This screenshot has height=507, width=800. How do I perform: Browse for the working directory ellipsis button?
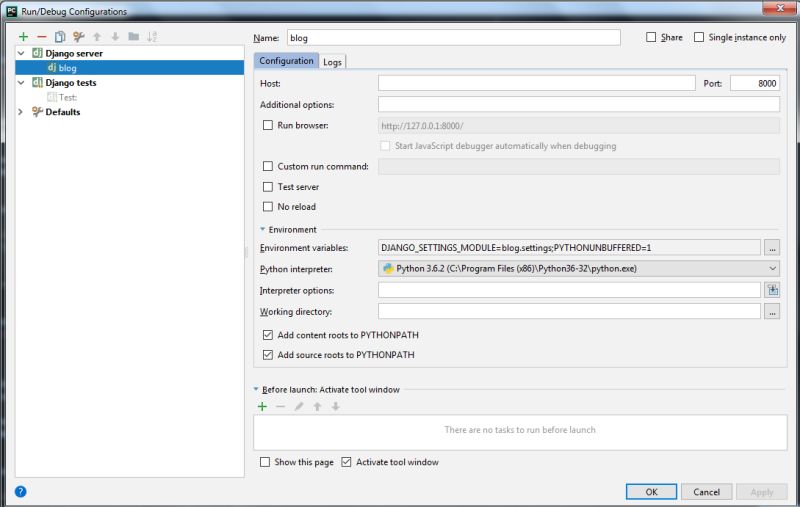tap(772, 312)
